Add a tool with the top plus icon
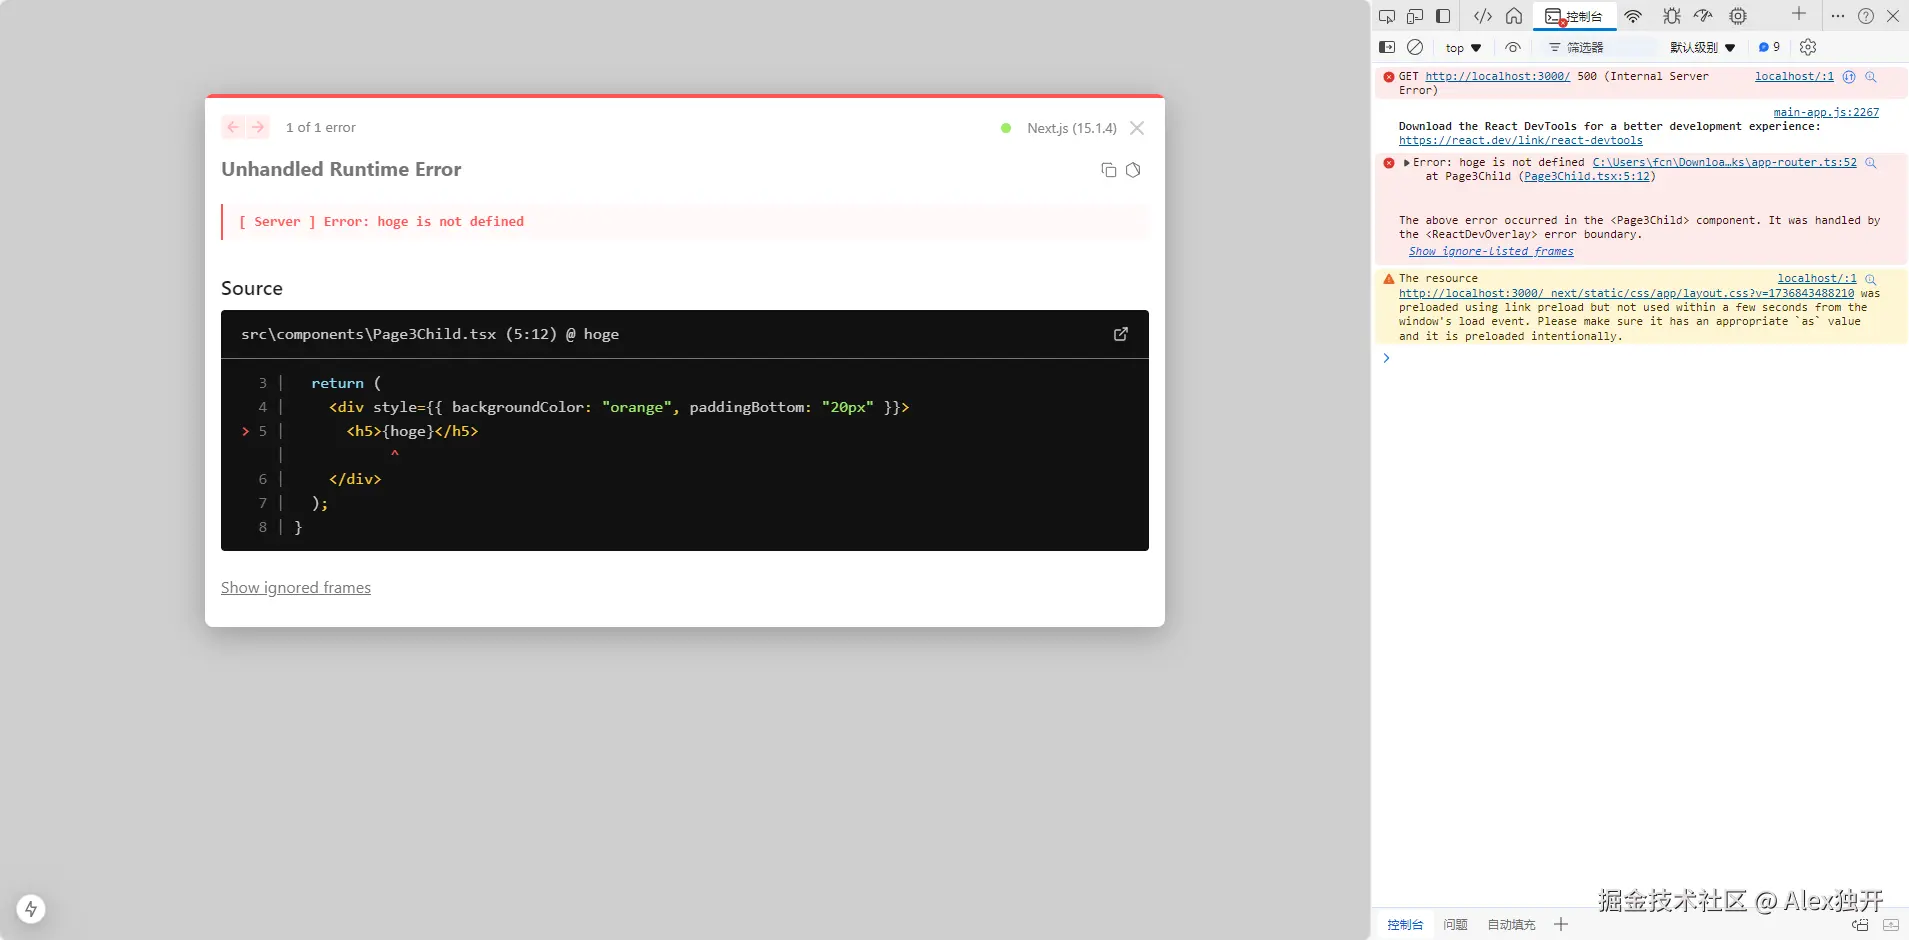This screenshot has width=1909, height=940. click(1799, 14)
